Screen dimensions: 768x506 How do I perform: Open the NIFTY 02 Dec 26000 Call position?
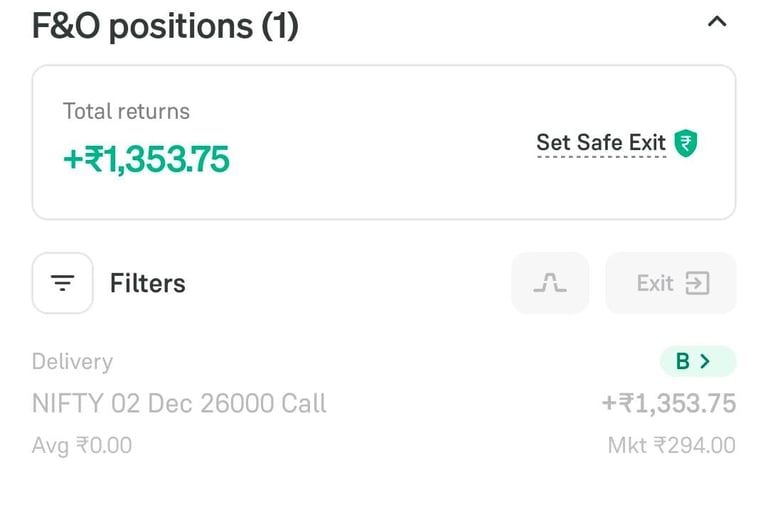pyautogui.click(x=179, y=403)
